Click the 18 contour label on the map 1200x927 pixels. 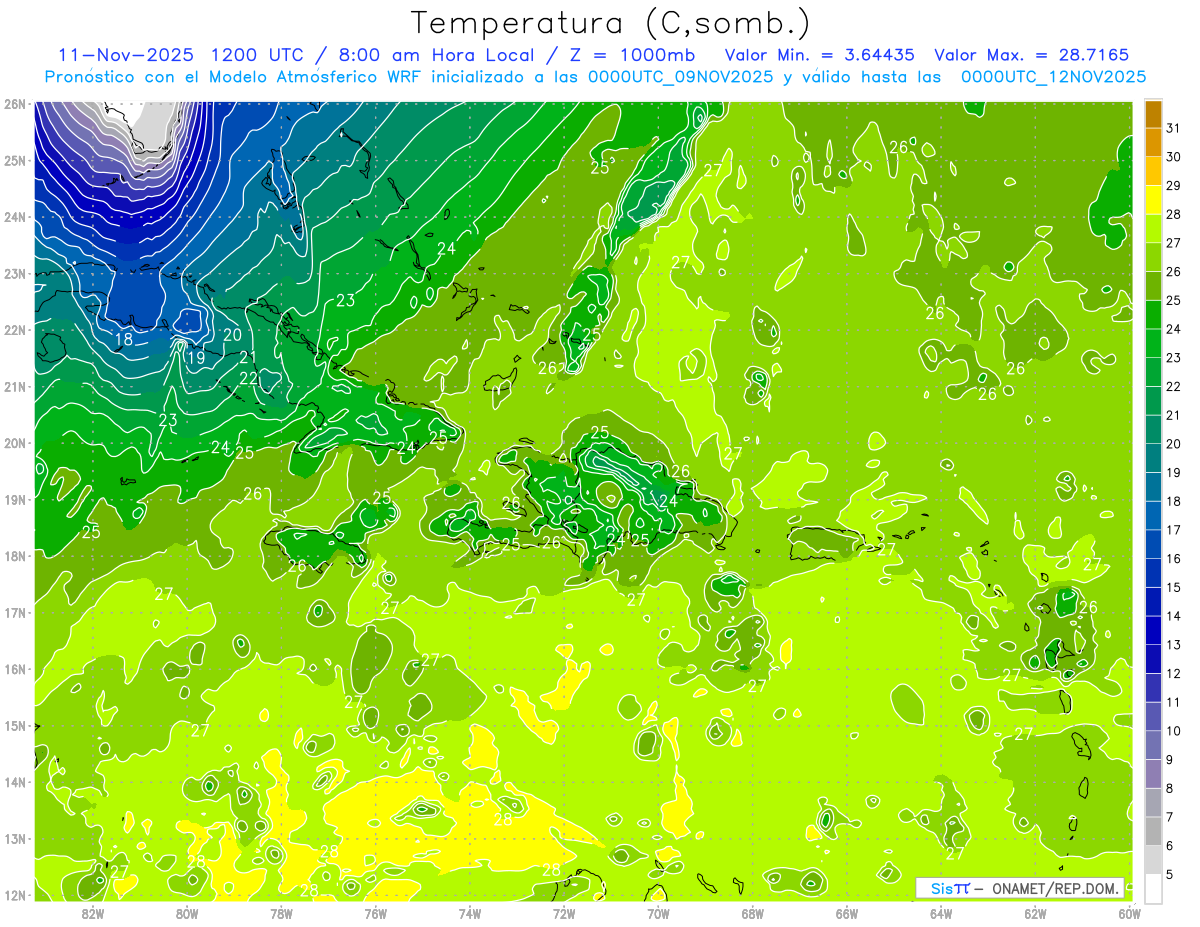point(124,340)
